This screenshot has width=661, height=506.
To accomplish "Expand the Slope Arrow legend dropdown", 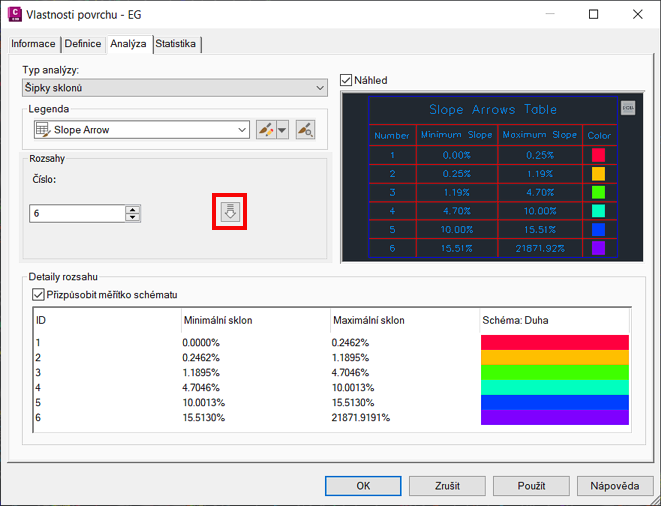I will 242,130.
